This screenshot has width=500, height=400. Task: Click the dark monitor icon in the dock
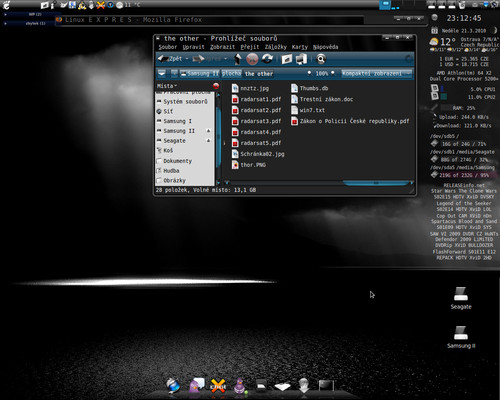[326, 386]
